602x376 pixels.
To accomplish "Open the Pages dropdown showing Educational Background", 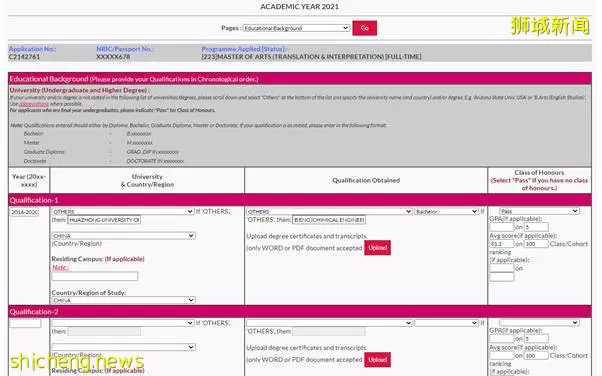I will click(x=296, y=28).
